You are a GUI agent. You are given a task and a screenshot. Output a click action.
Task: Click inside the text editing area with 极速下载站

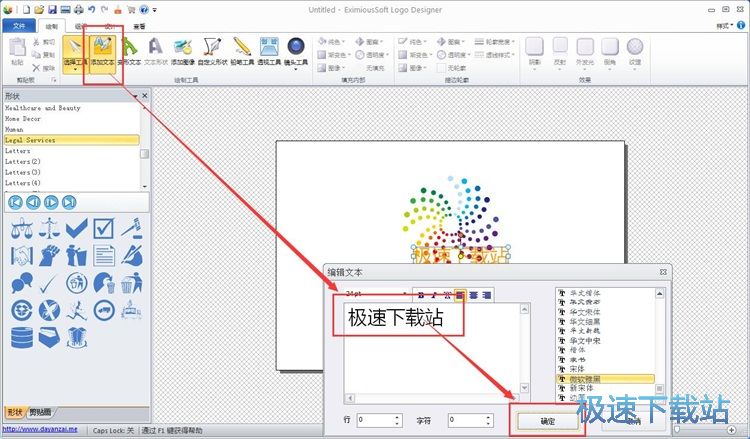[x=432, y=348]
